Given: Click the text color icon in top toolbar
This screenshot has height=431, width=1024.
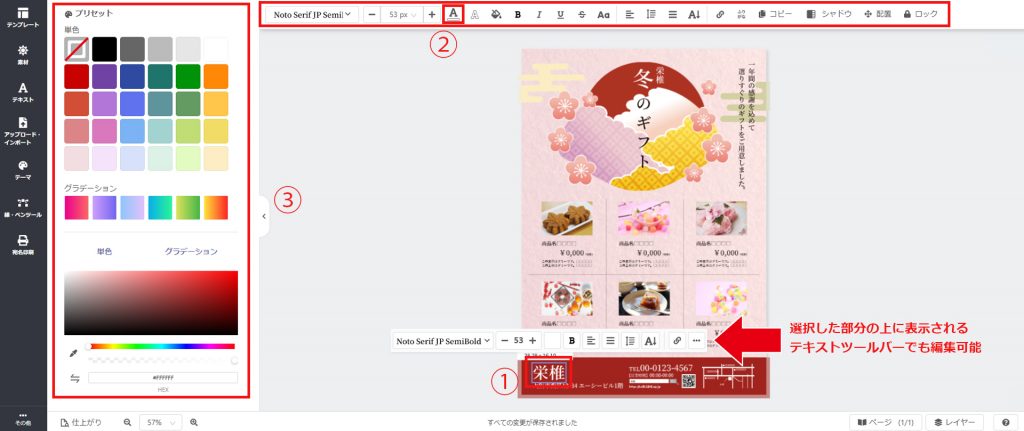Looking at the screenshot, I should [x=454, y=15].
